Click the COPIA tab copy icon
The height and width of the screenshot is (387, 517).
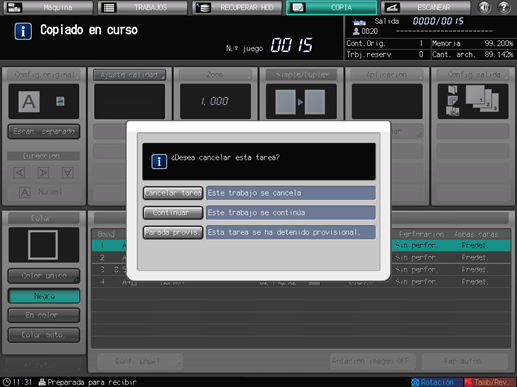click(298, 7)
